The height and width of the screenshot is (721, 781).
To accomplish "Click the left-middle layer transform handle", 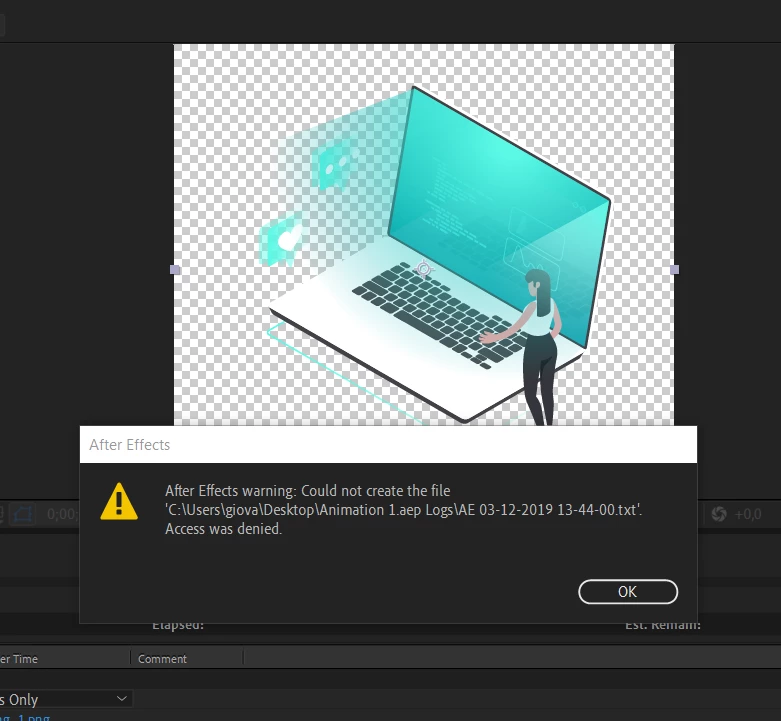I will click(175, 269).
